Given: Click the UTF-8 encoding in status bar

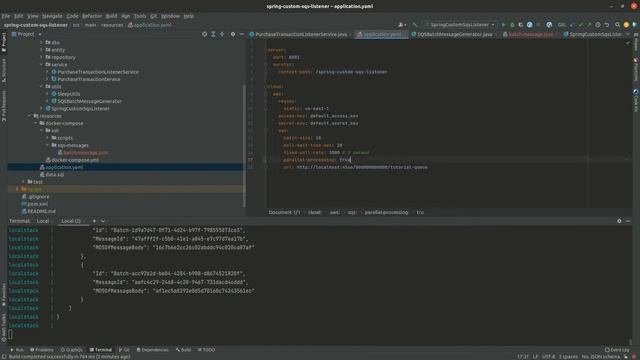Looking at the screenshot, I should click(548, 357).
